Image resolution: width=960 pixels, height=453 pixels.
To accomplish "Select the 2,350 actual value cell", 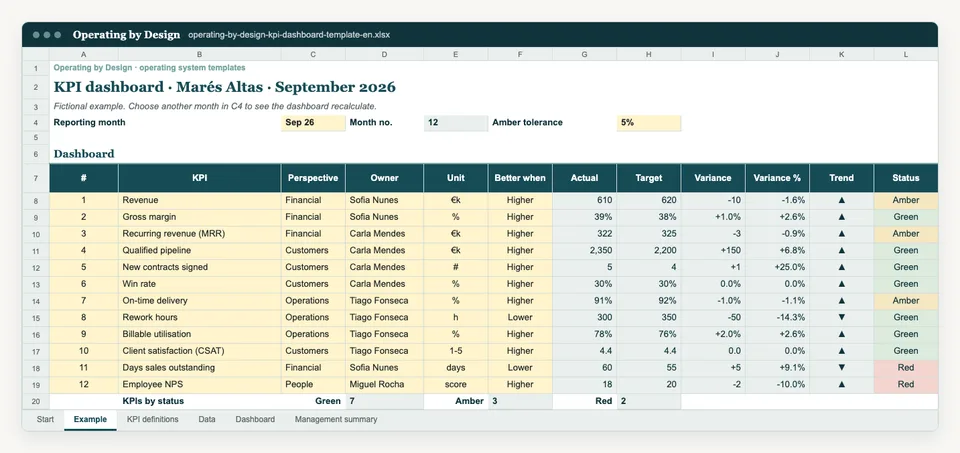I will [x=584, y=250].
